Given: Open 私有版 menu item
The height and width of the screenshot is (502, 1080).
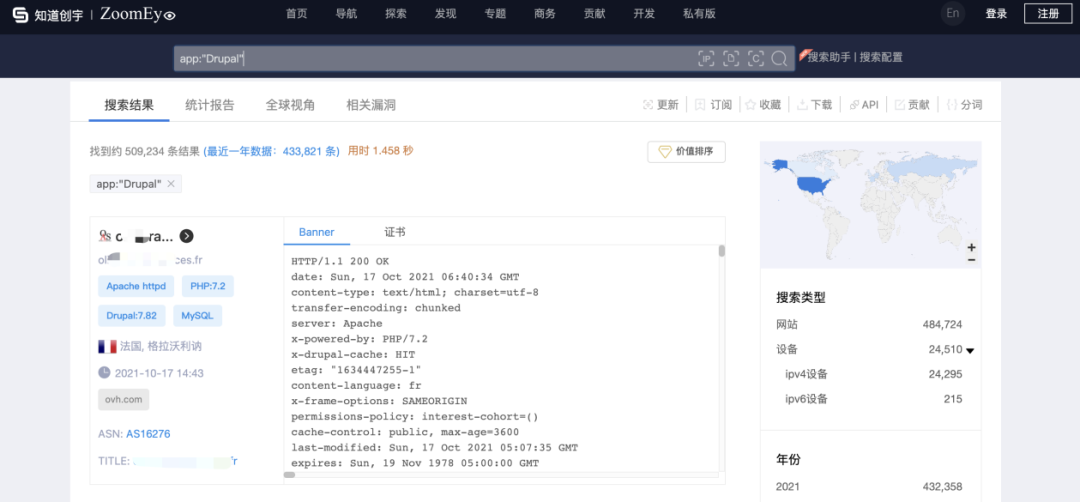Looking at the screenshot, I should tap(699, 14).
